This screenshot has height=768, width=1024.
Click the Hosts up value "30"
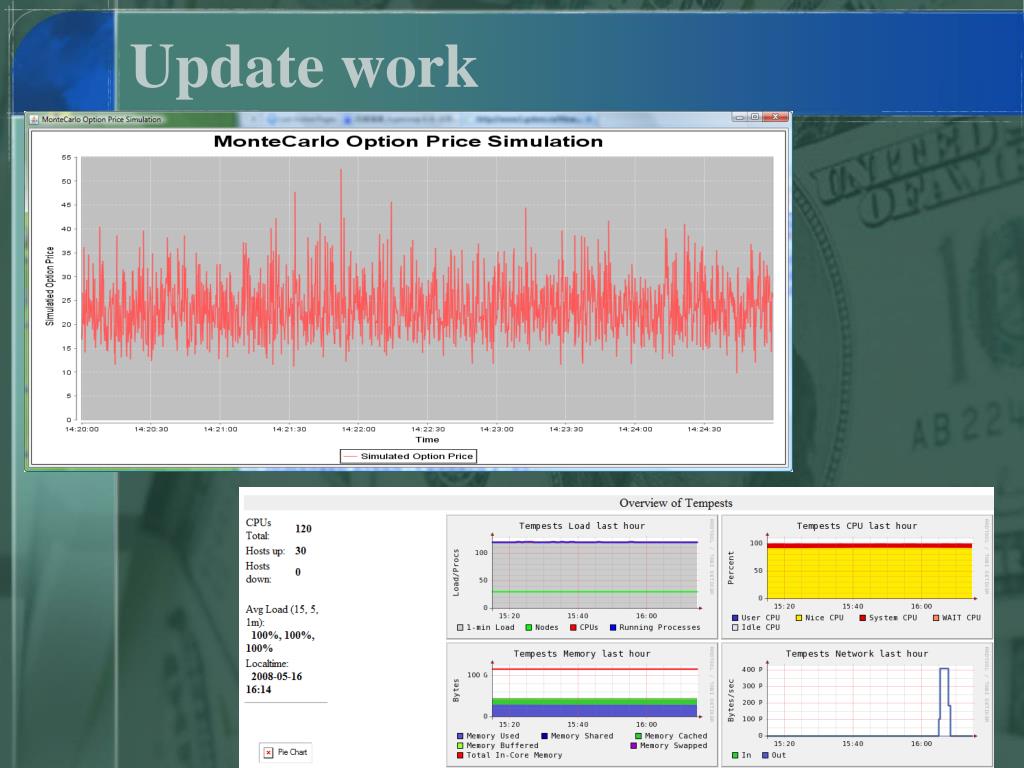(300, 551)
